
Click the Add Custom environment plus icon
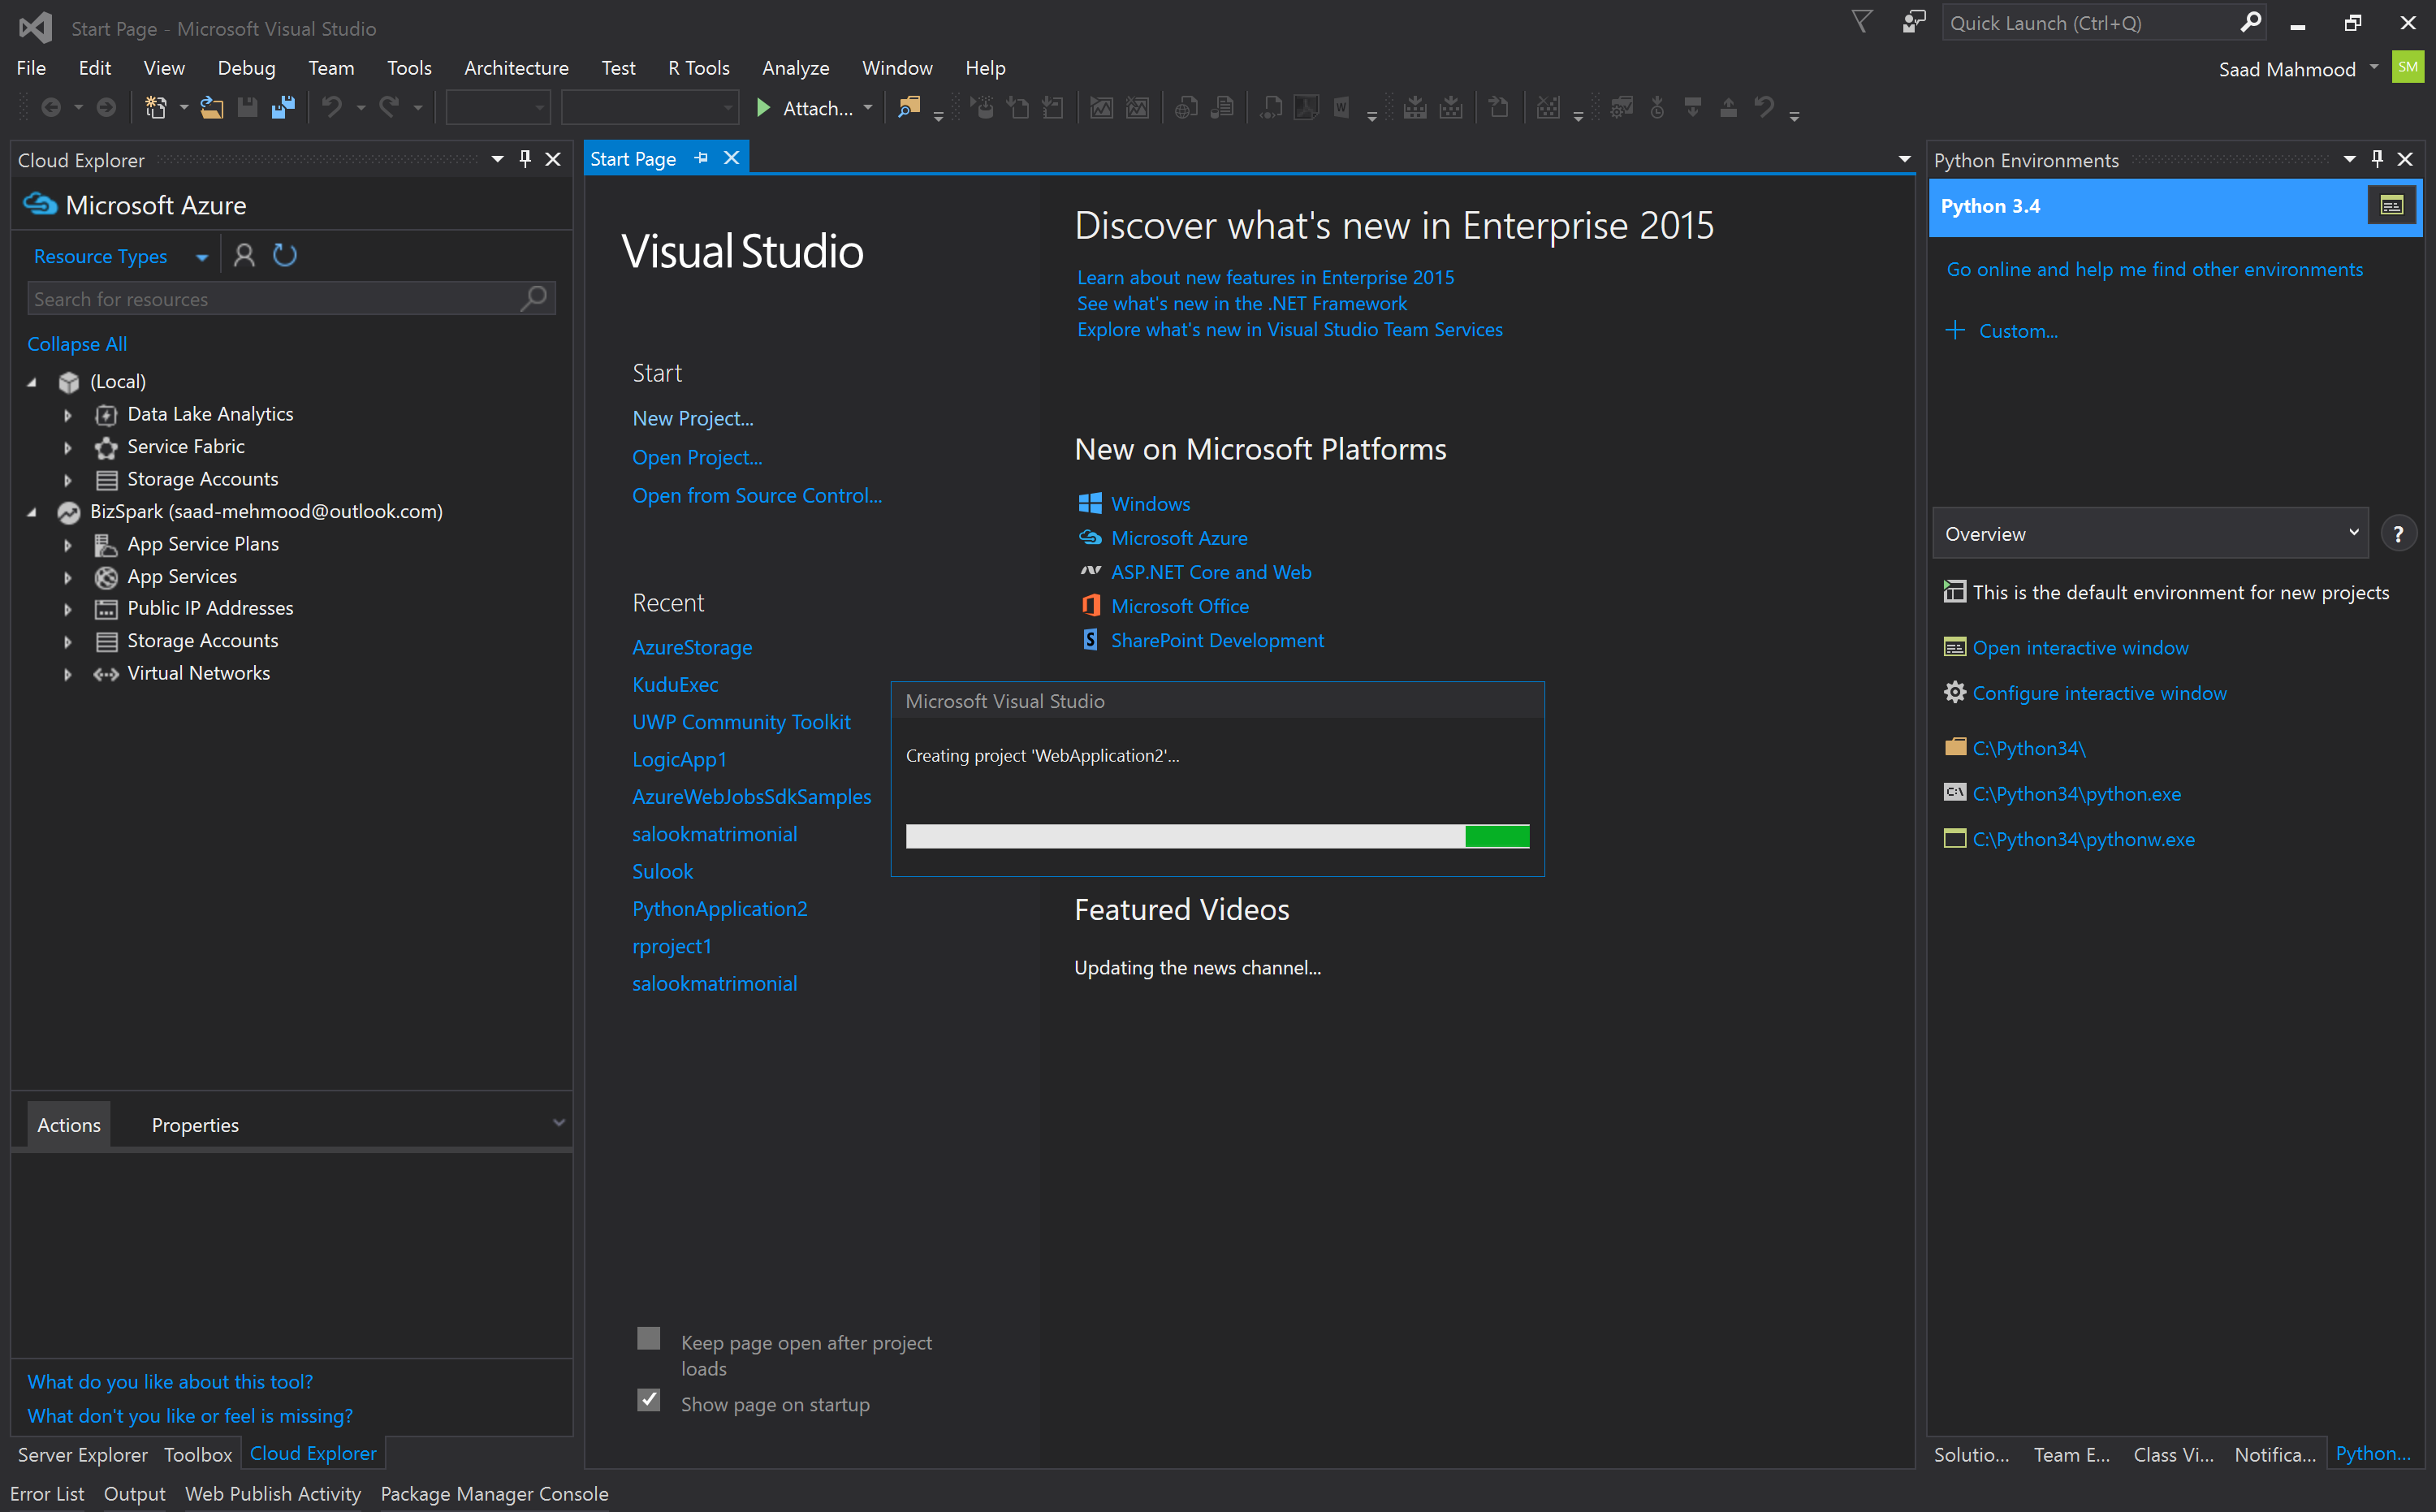(1956, 330)
